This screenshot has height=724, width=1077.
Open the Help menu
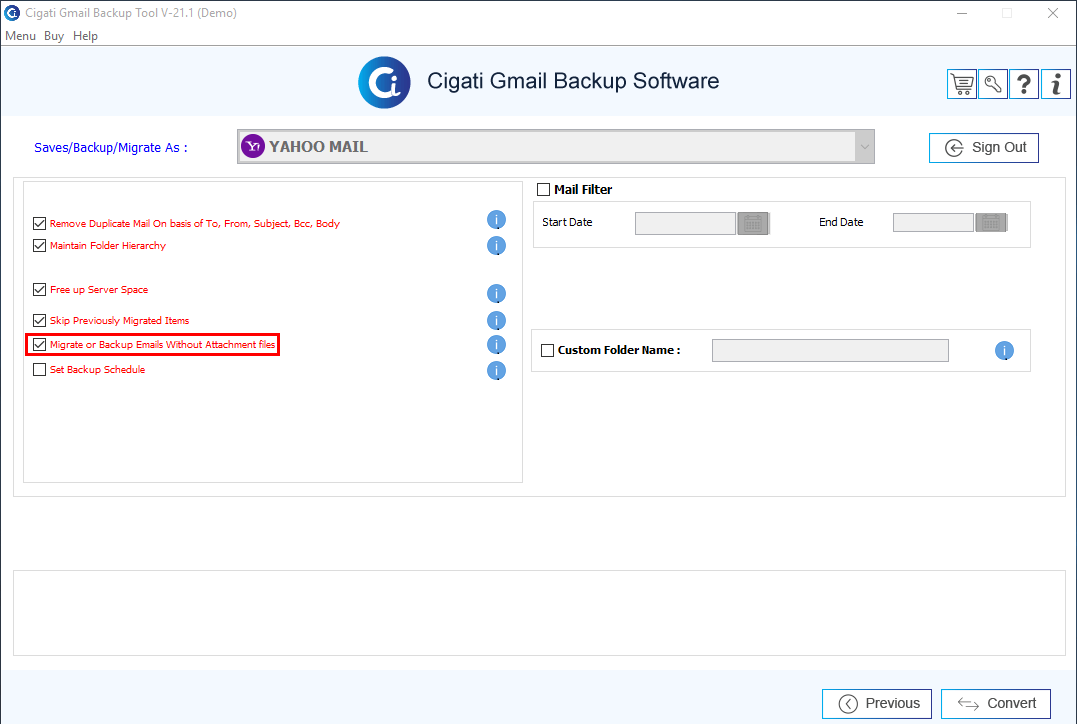pos(85,36)
